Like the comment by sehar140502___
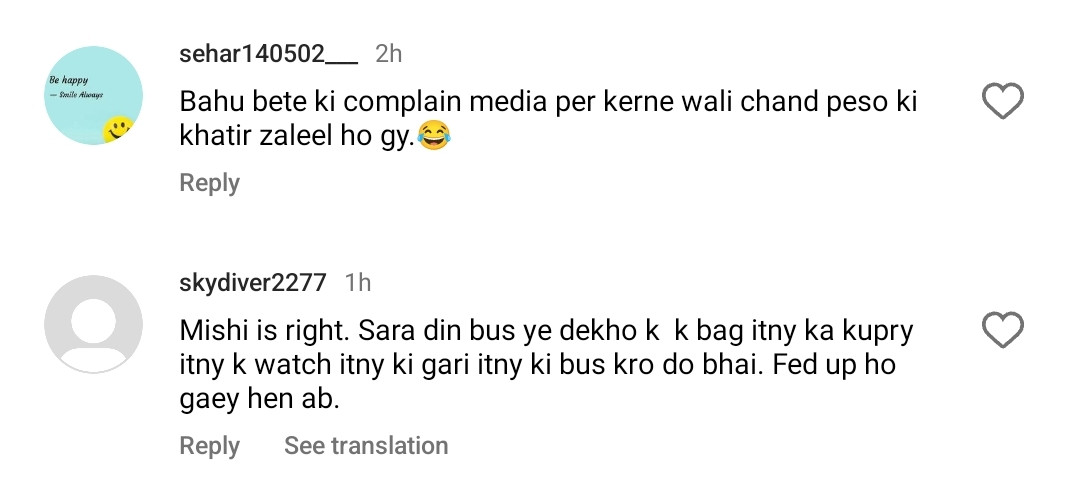Viewport: 1080px width, 504px height. click(1003, 102)
